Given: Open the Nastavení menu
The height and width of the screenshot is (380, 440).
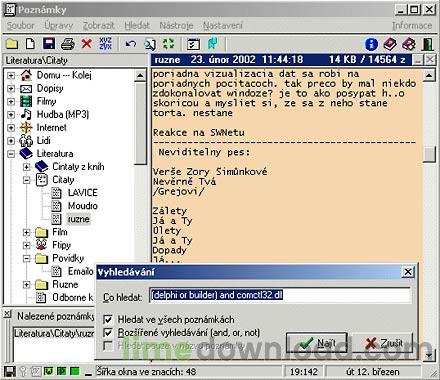Looking at the screenshot, I should (223, 25).
